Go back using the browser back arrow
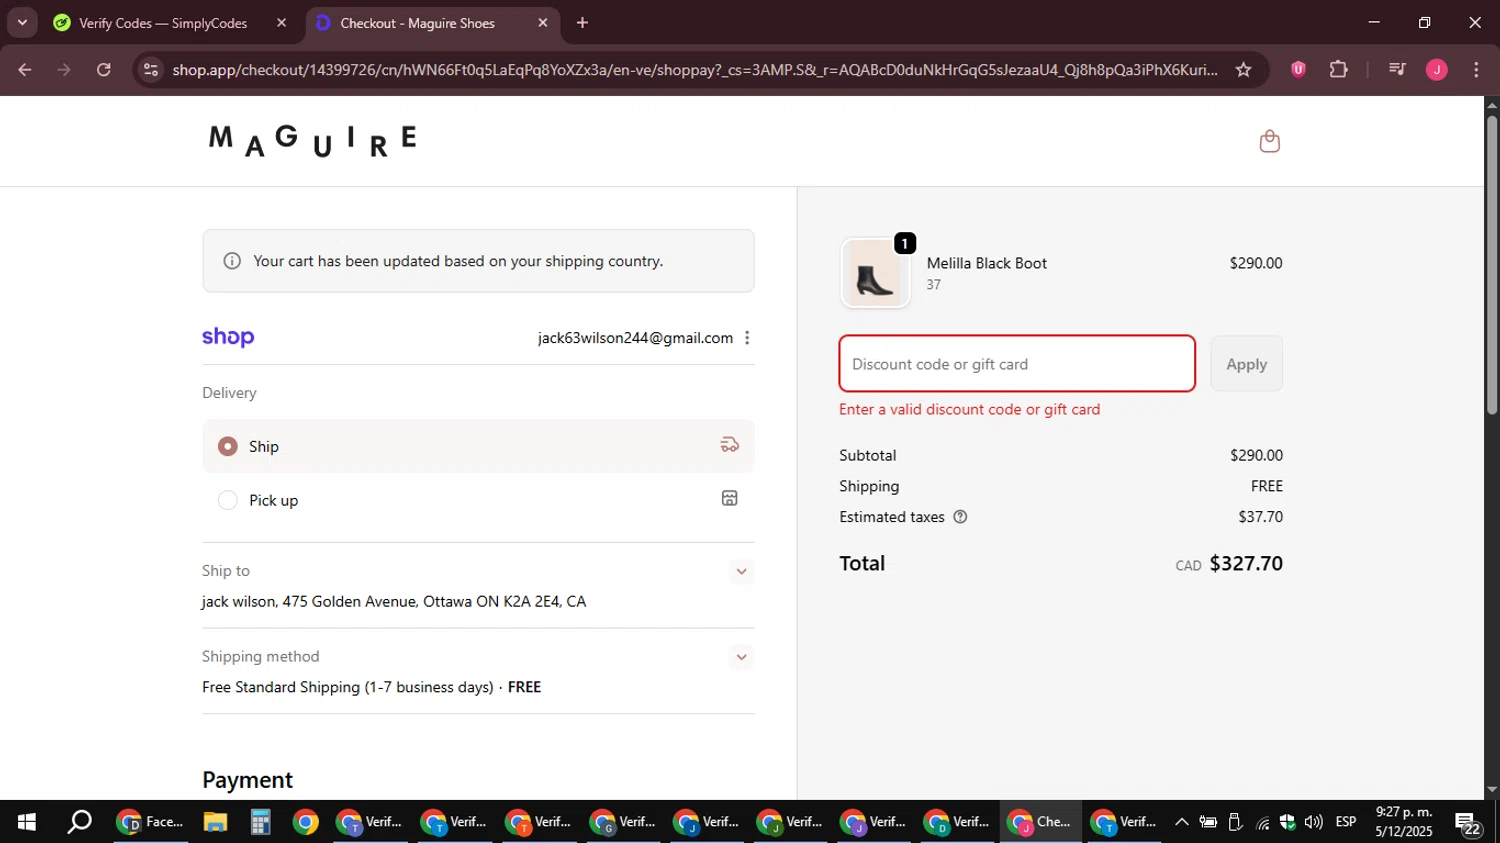 pos(25,70)
